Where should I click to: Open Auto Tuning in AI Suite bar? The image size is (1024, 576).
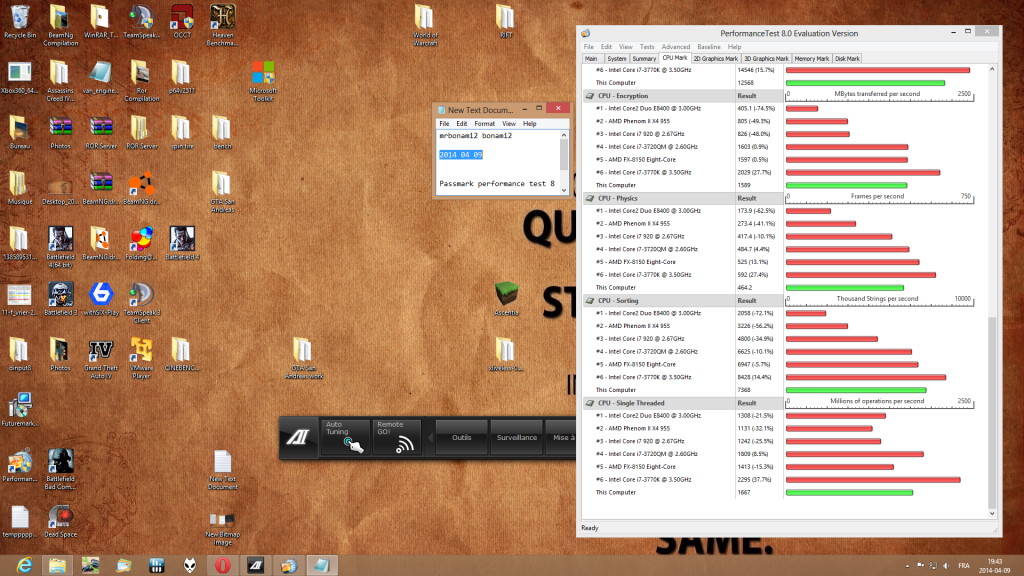(345, 437)
